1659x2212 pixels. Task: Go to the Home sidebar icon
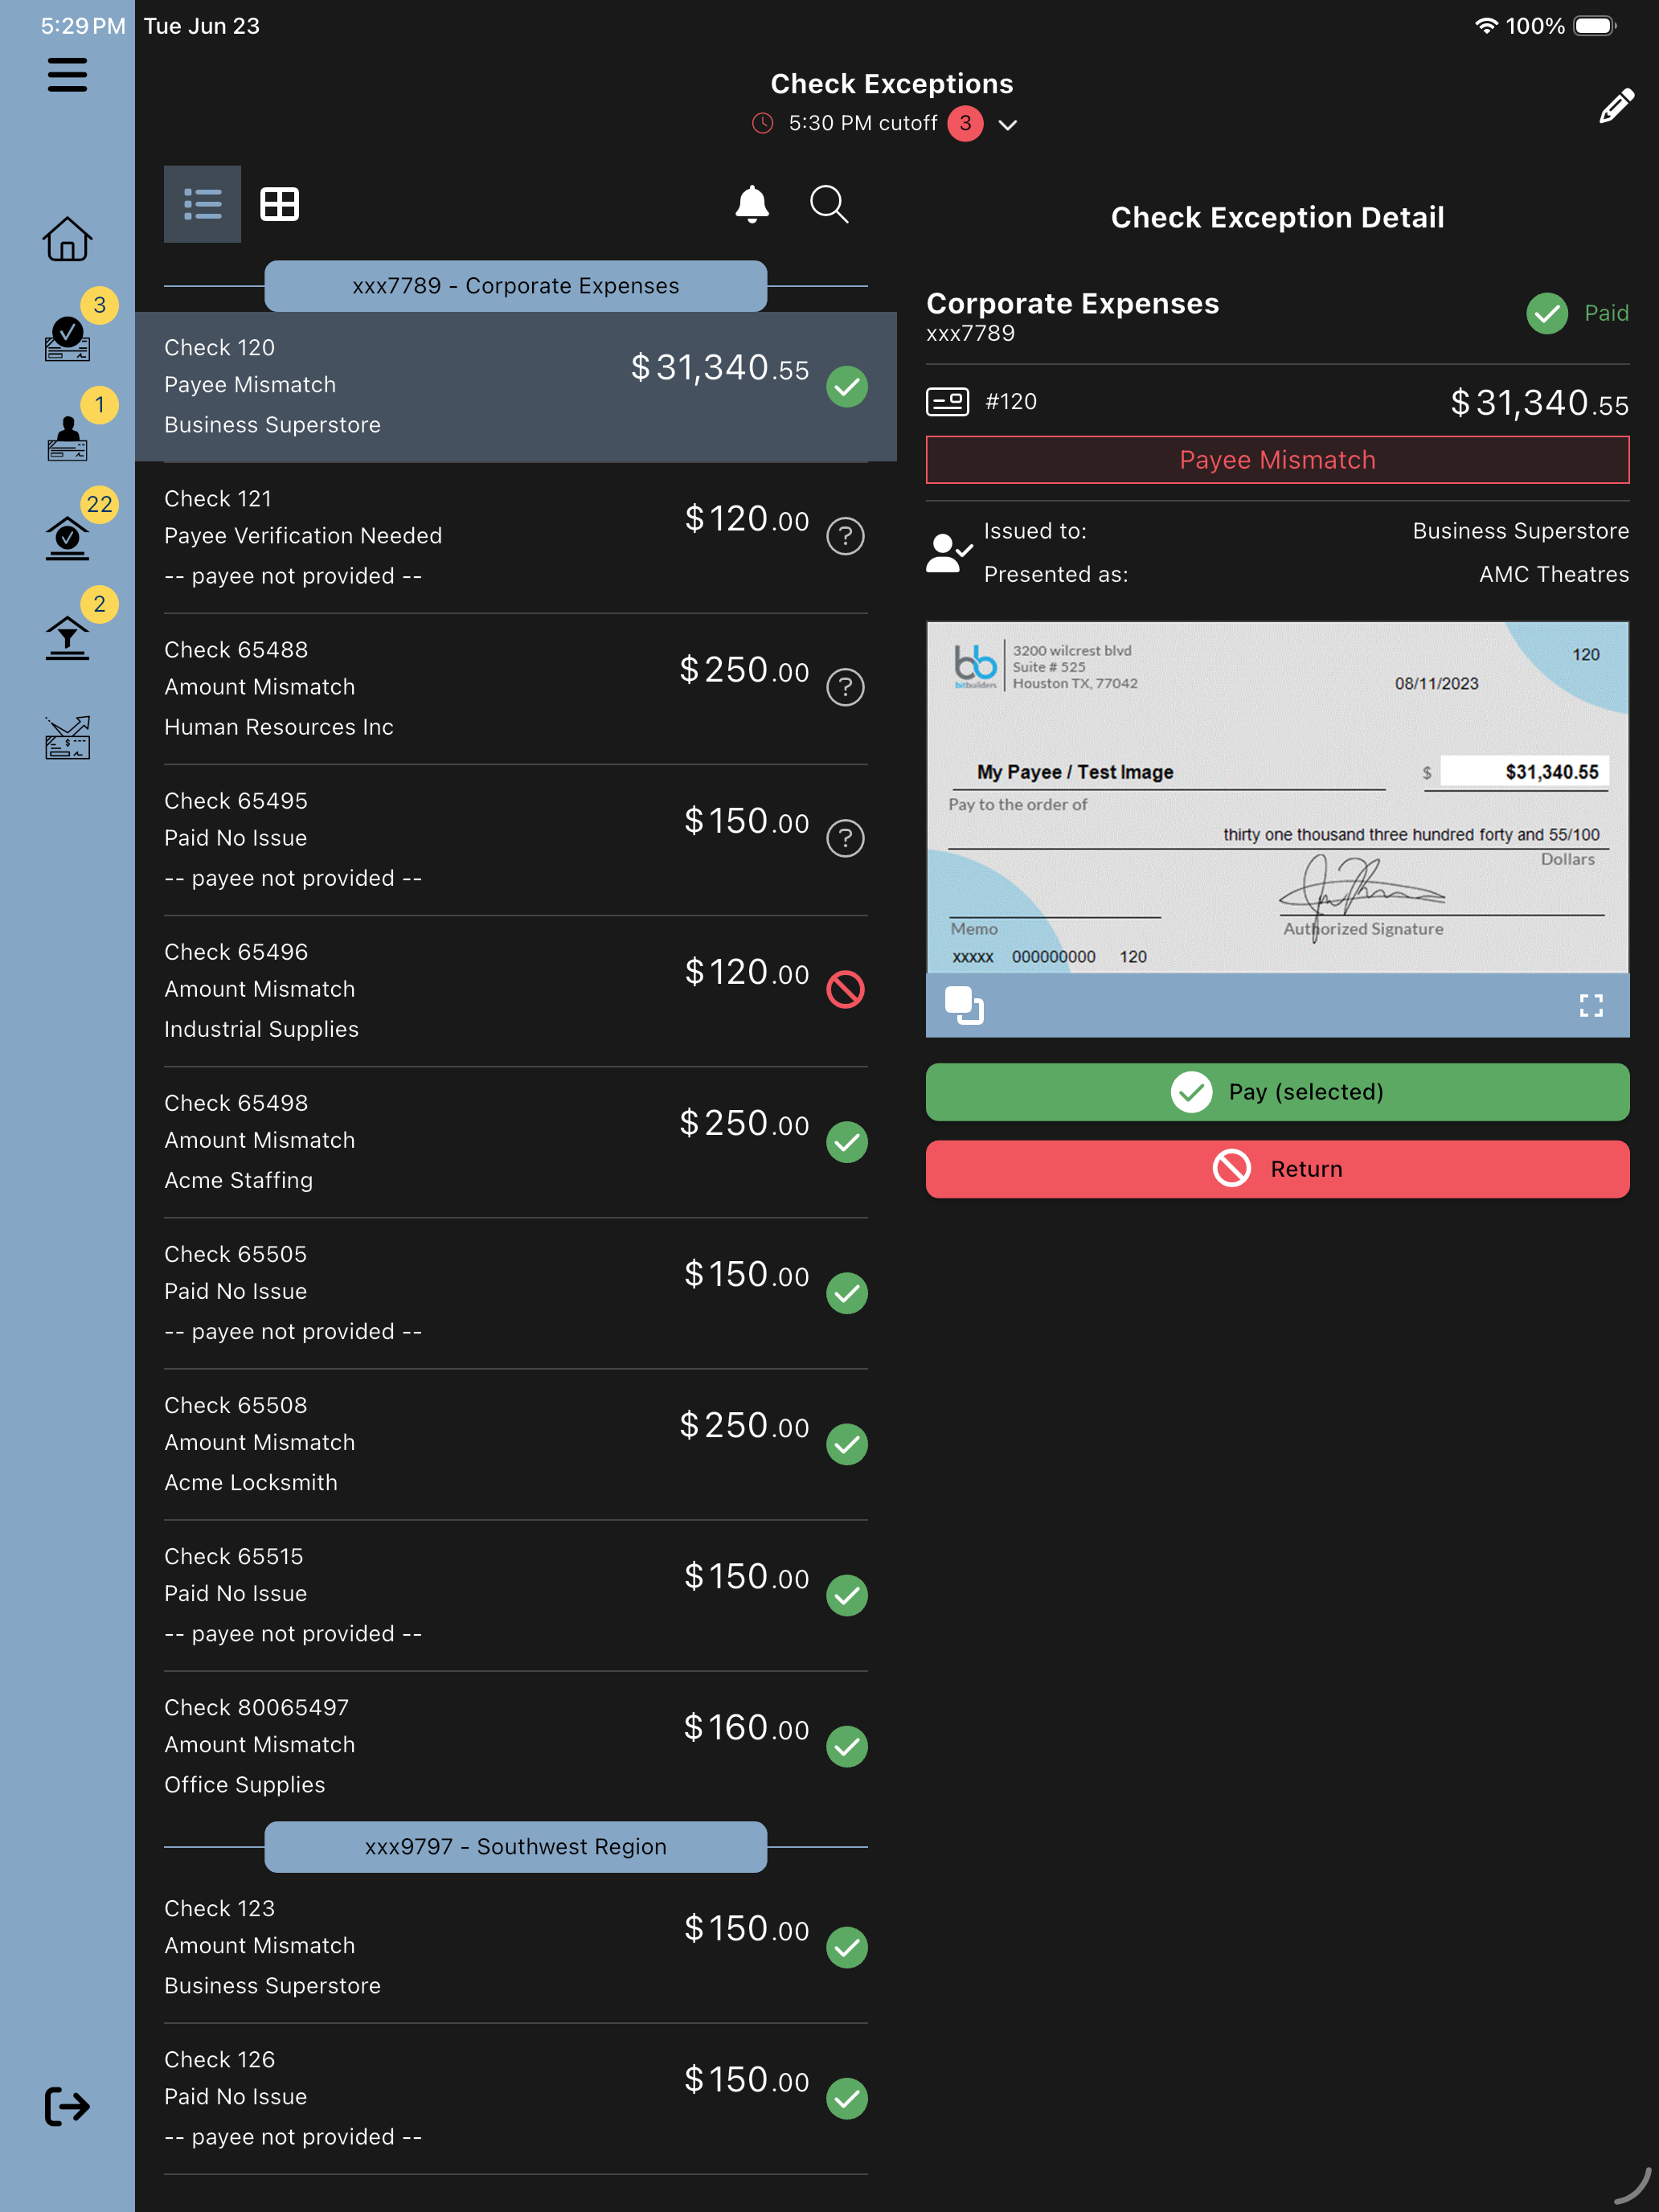click(67, 239)
